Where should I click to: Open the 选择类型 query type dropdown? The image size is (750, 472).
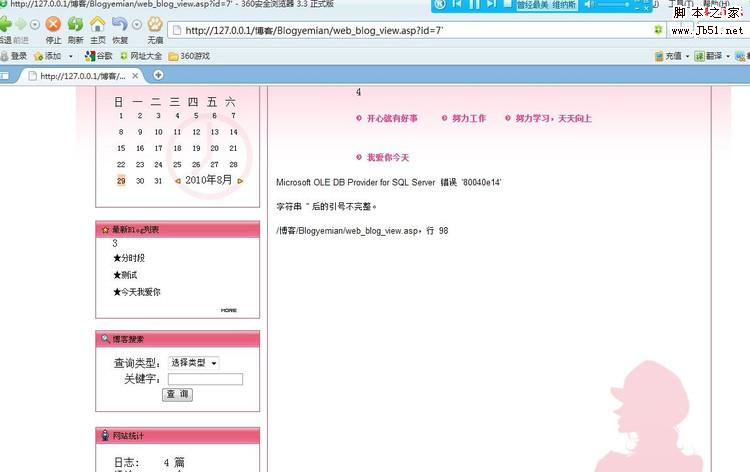pyautogui.click(x=194, y=363)
